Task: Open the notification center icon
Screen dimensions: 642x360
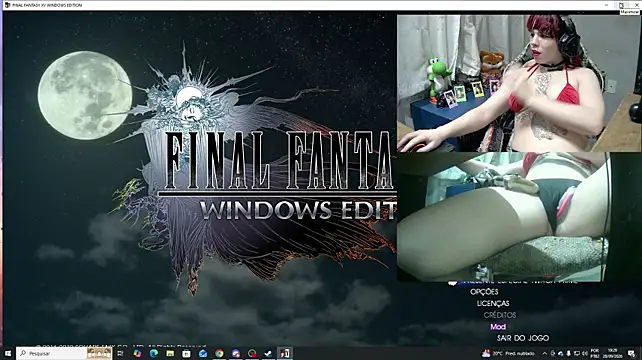Action: 632,353
